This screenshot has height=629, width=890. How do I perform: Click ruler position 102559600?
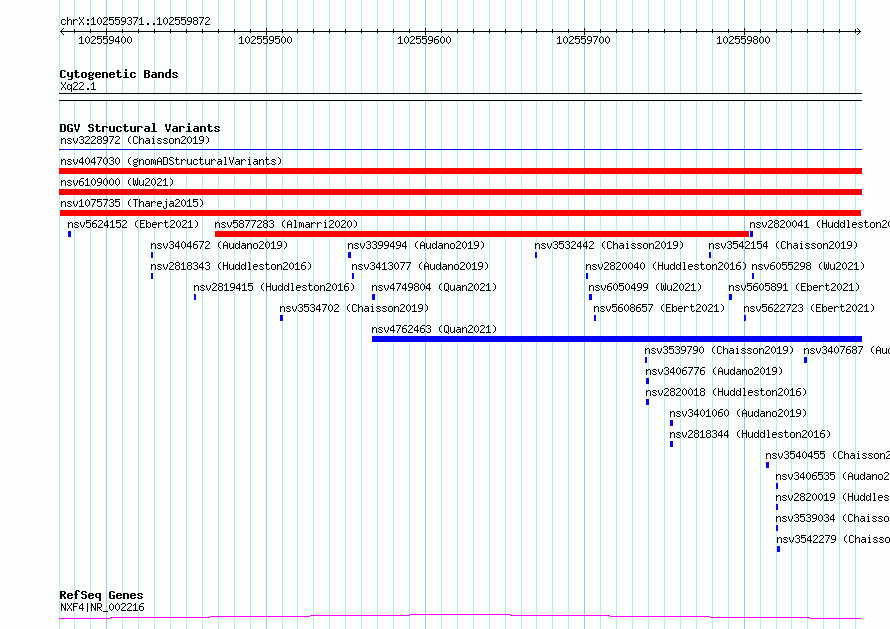[424, 40]
